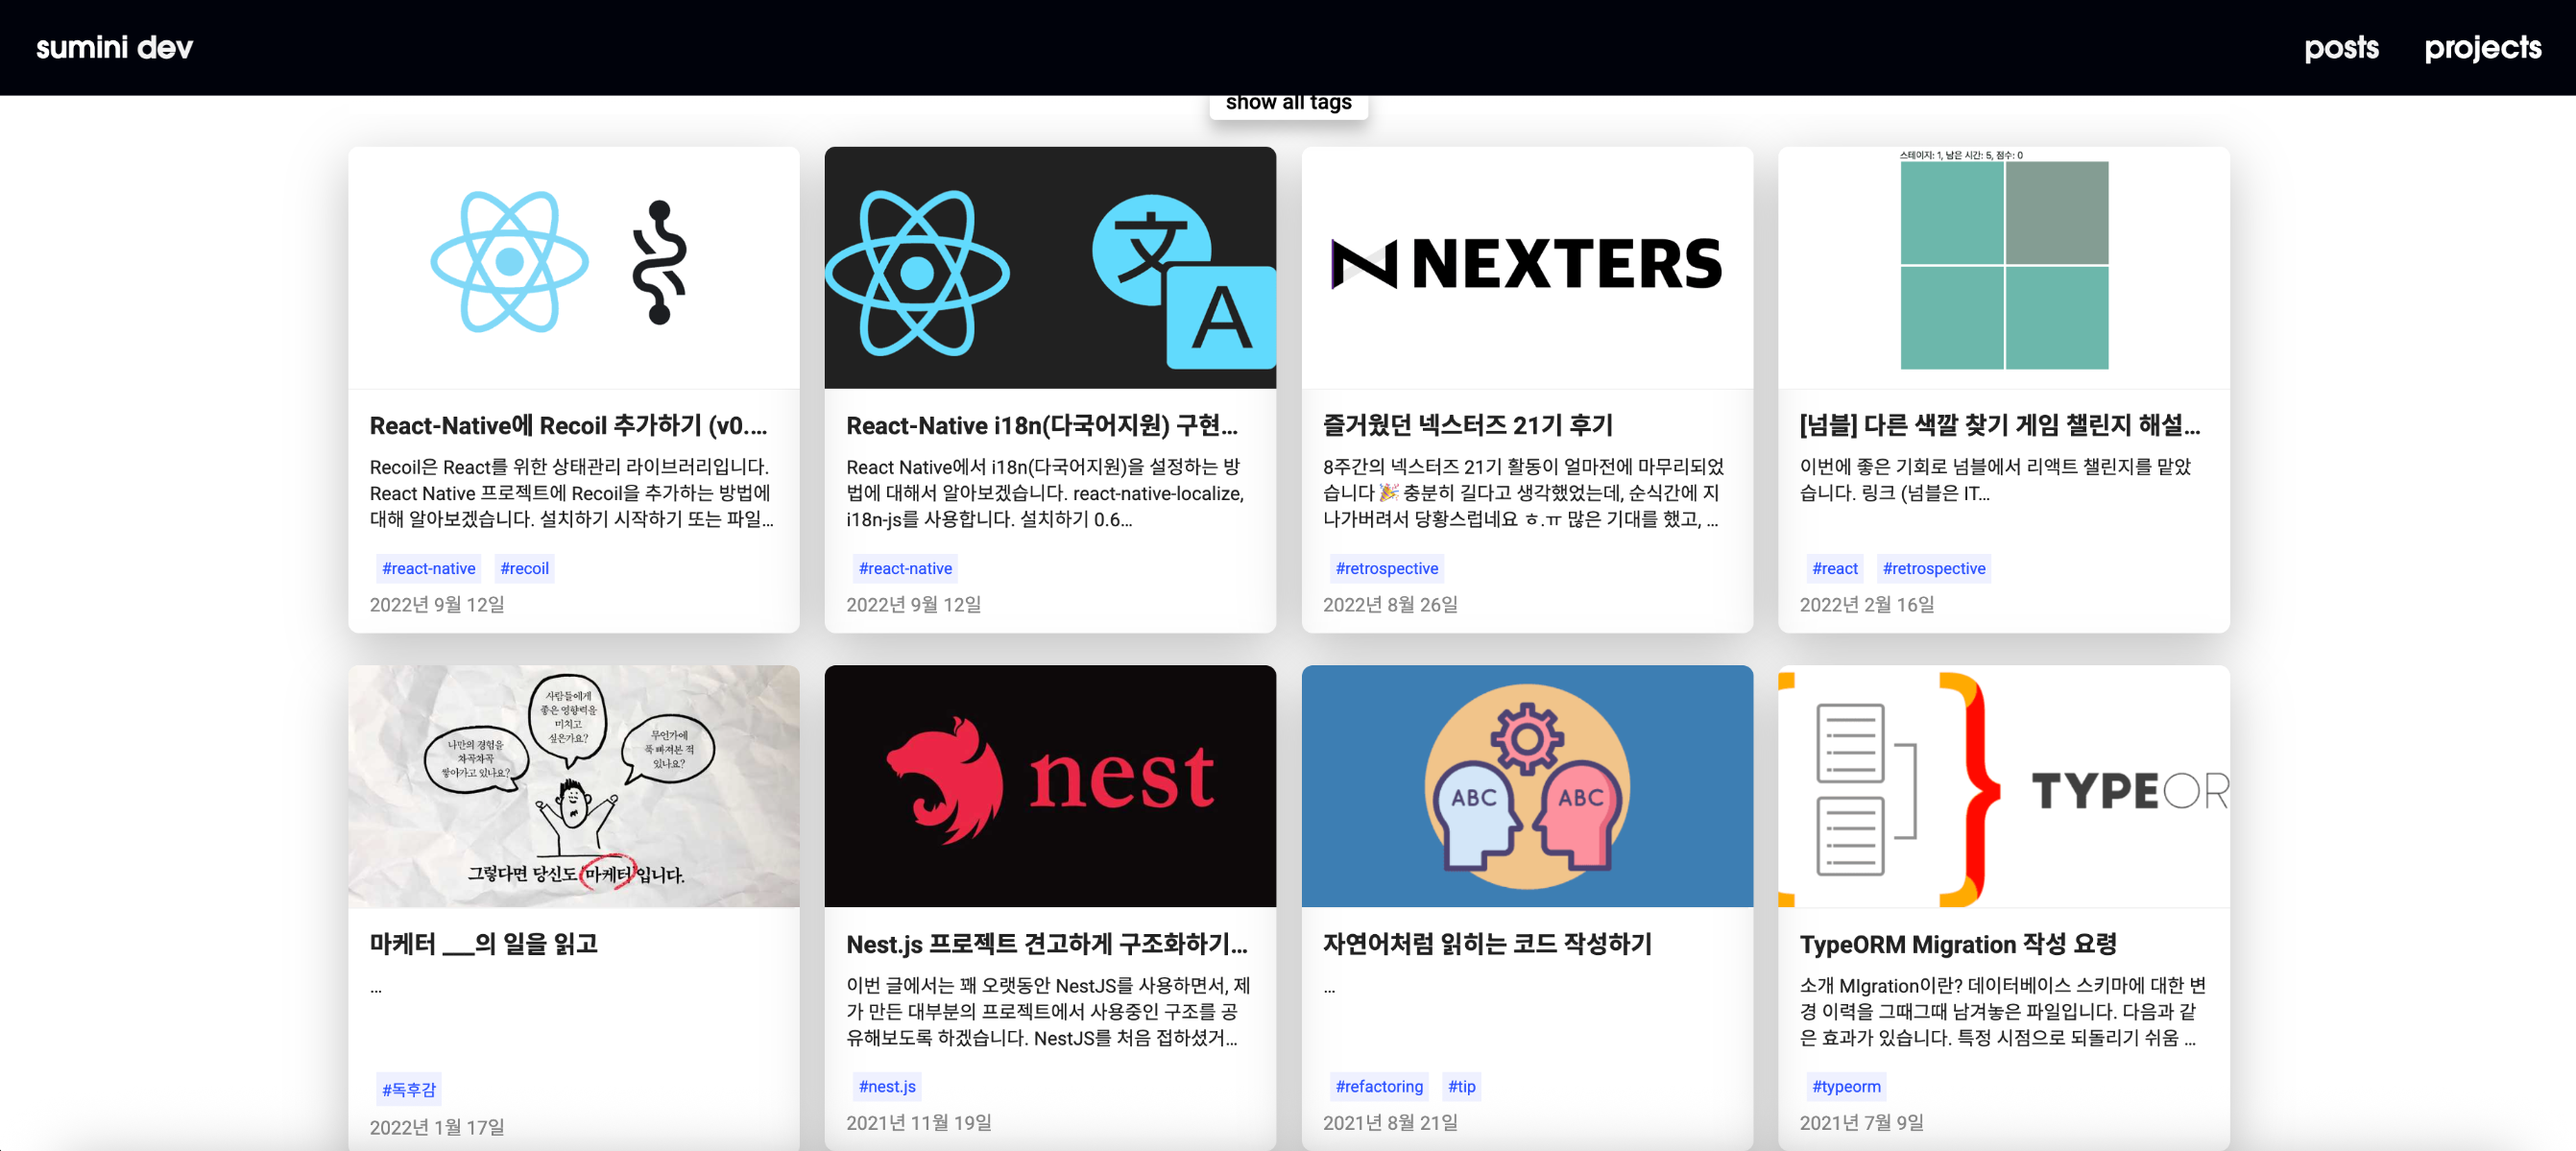Click the NEXTERS logo image
The width and height of the screenshot is (2576, 1151).
coord(1526,264)
